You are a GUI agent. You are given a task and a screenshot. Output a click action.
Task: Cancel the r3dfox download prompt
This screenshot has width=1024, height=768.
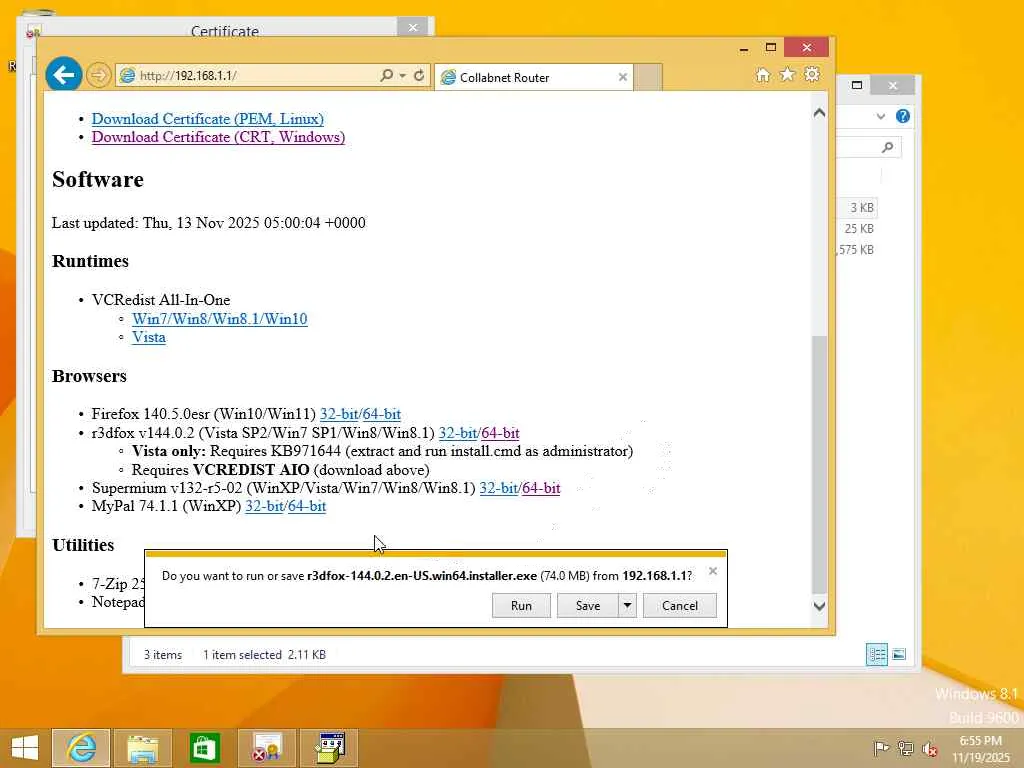[x=679, y=605]
